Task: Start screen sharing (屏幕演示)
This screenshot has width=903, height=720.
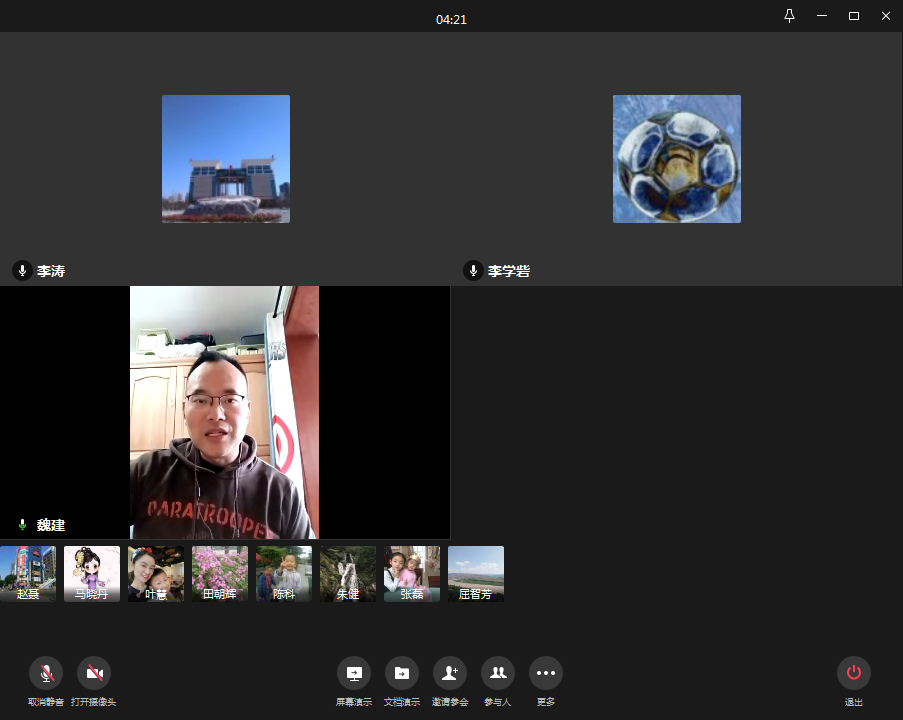Action: (353, 673)
